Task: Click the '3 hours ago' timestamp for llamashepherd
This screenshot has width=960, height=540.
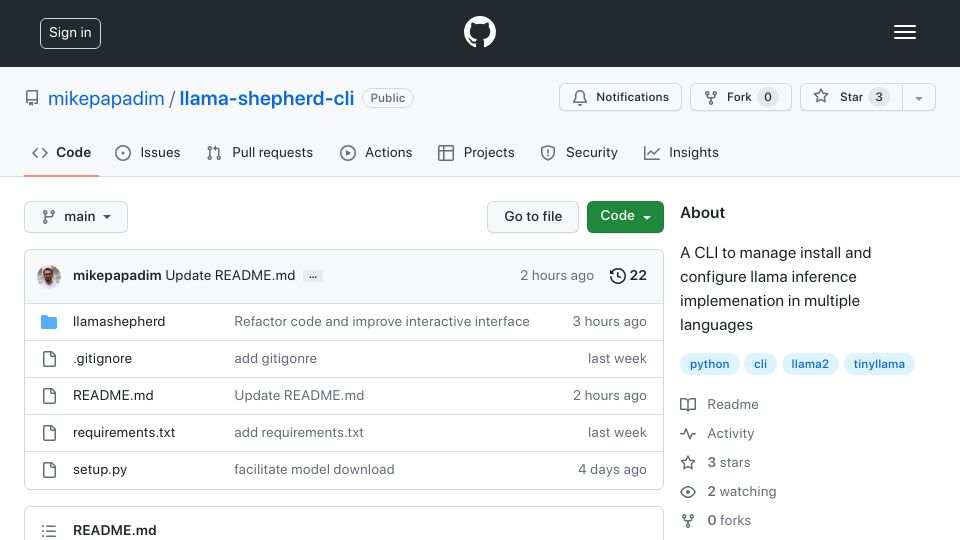Action: tap(609, 321)
